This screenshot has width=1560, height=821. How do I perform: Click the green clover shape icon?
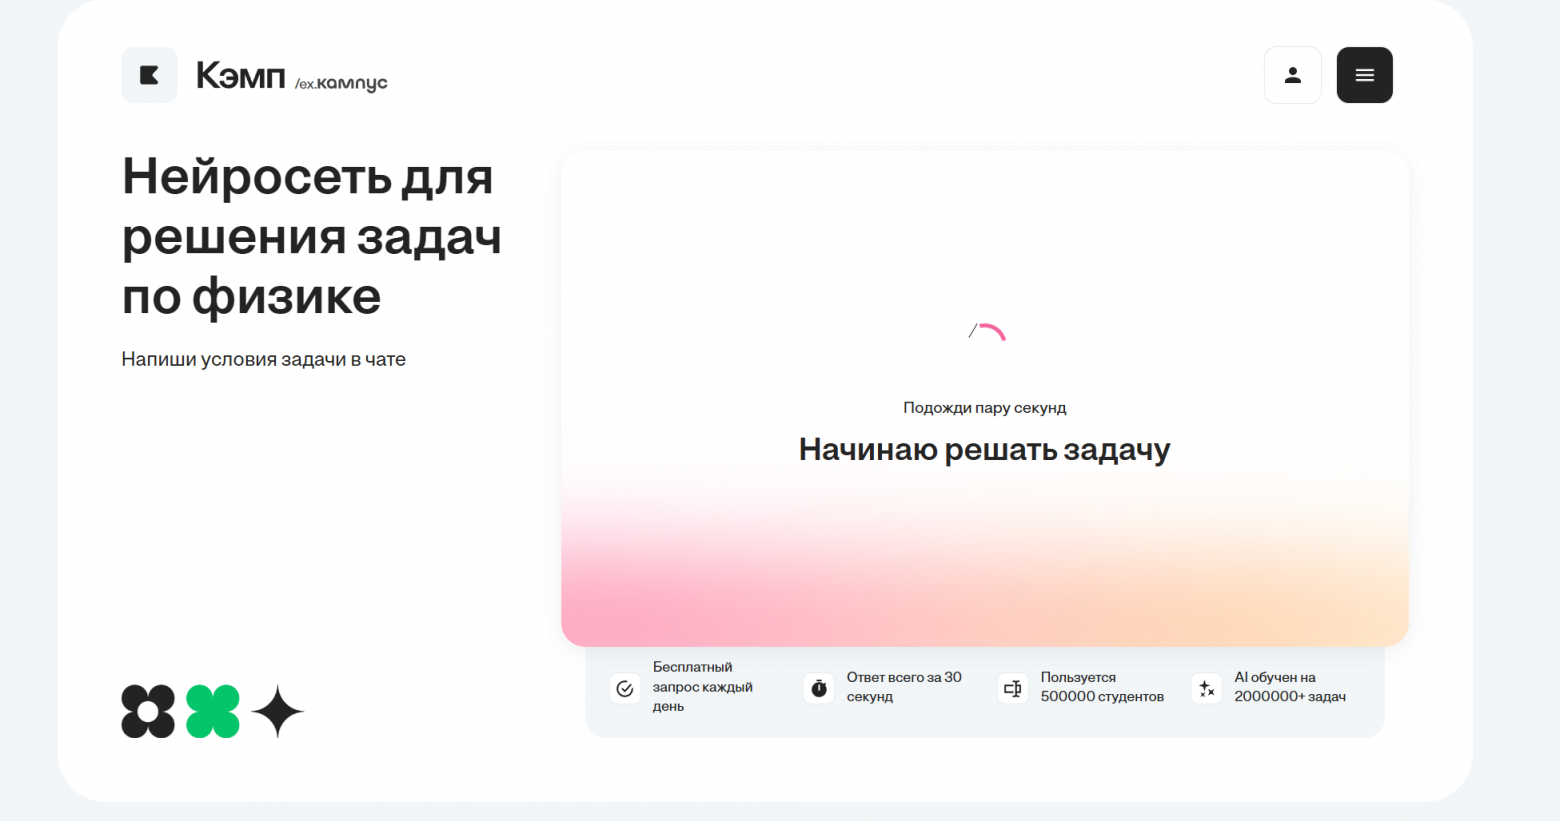coord(213,710)
